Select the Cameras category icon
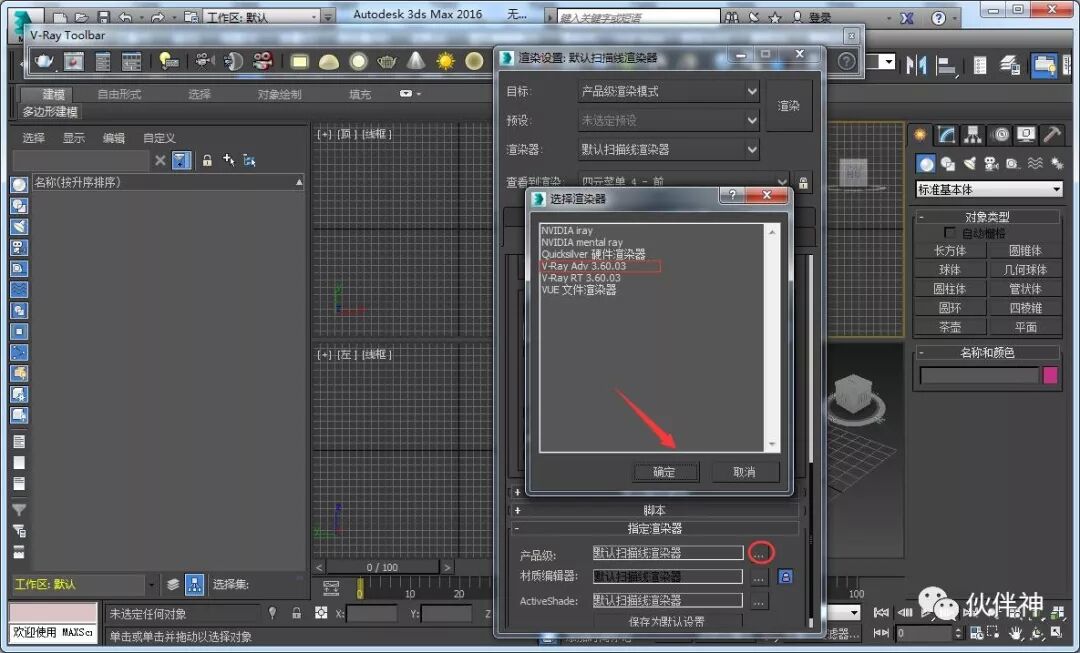 pyautogui.click(x=991, y=163)
